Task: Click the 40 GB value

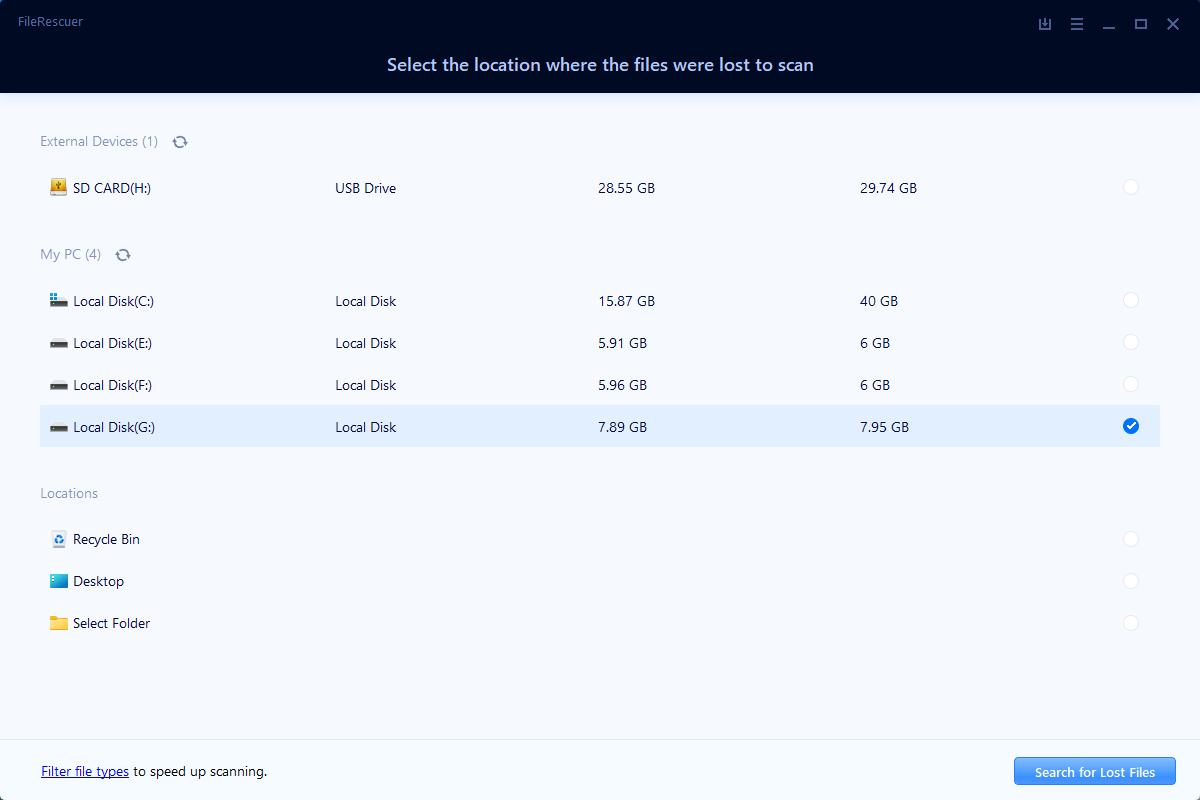Action: point(879,301)
